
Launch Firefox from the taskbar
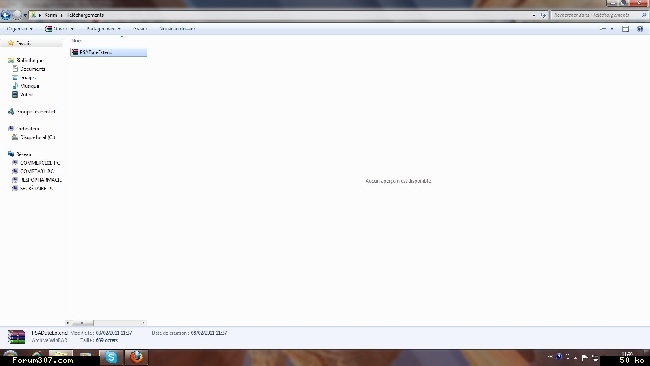pos(136,357)
